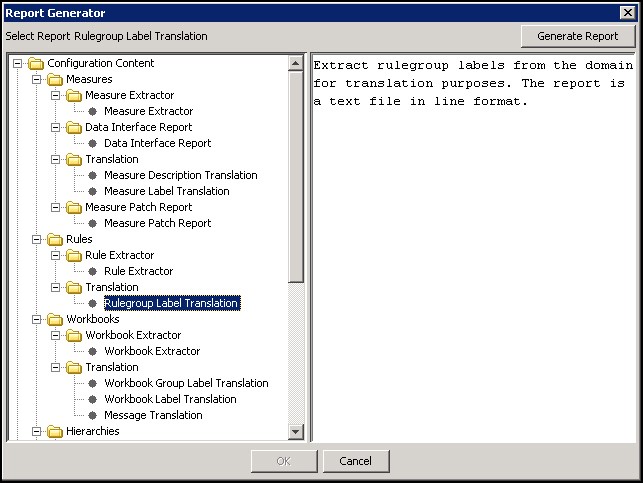Collapse the Data Interface Report folder node
Viewport: 643px width, 483px height.
pos(55,128)
